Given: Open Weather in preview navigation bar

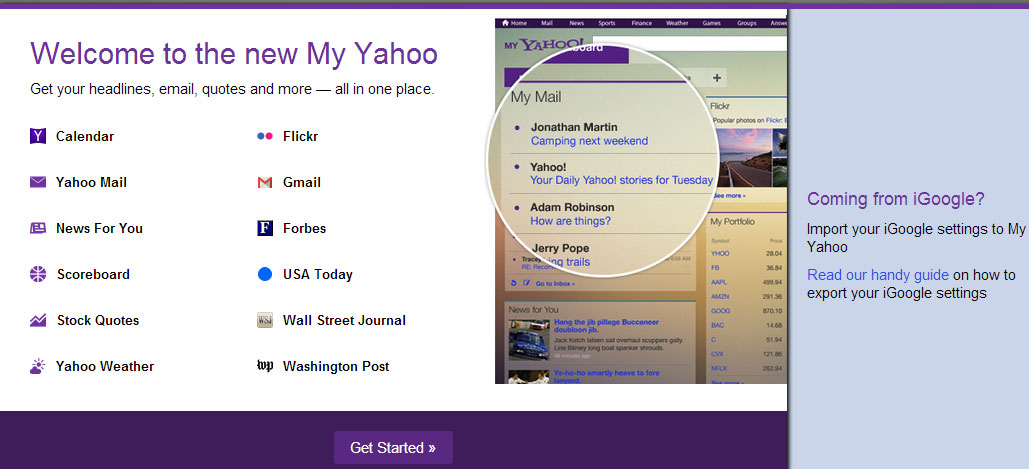Looking at the screenshot, I should tap(677, 23).
